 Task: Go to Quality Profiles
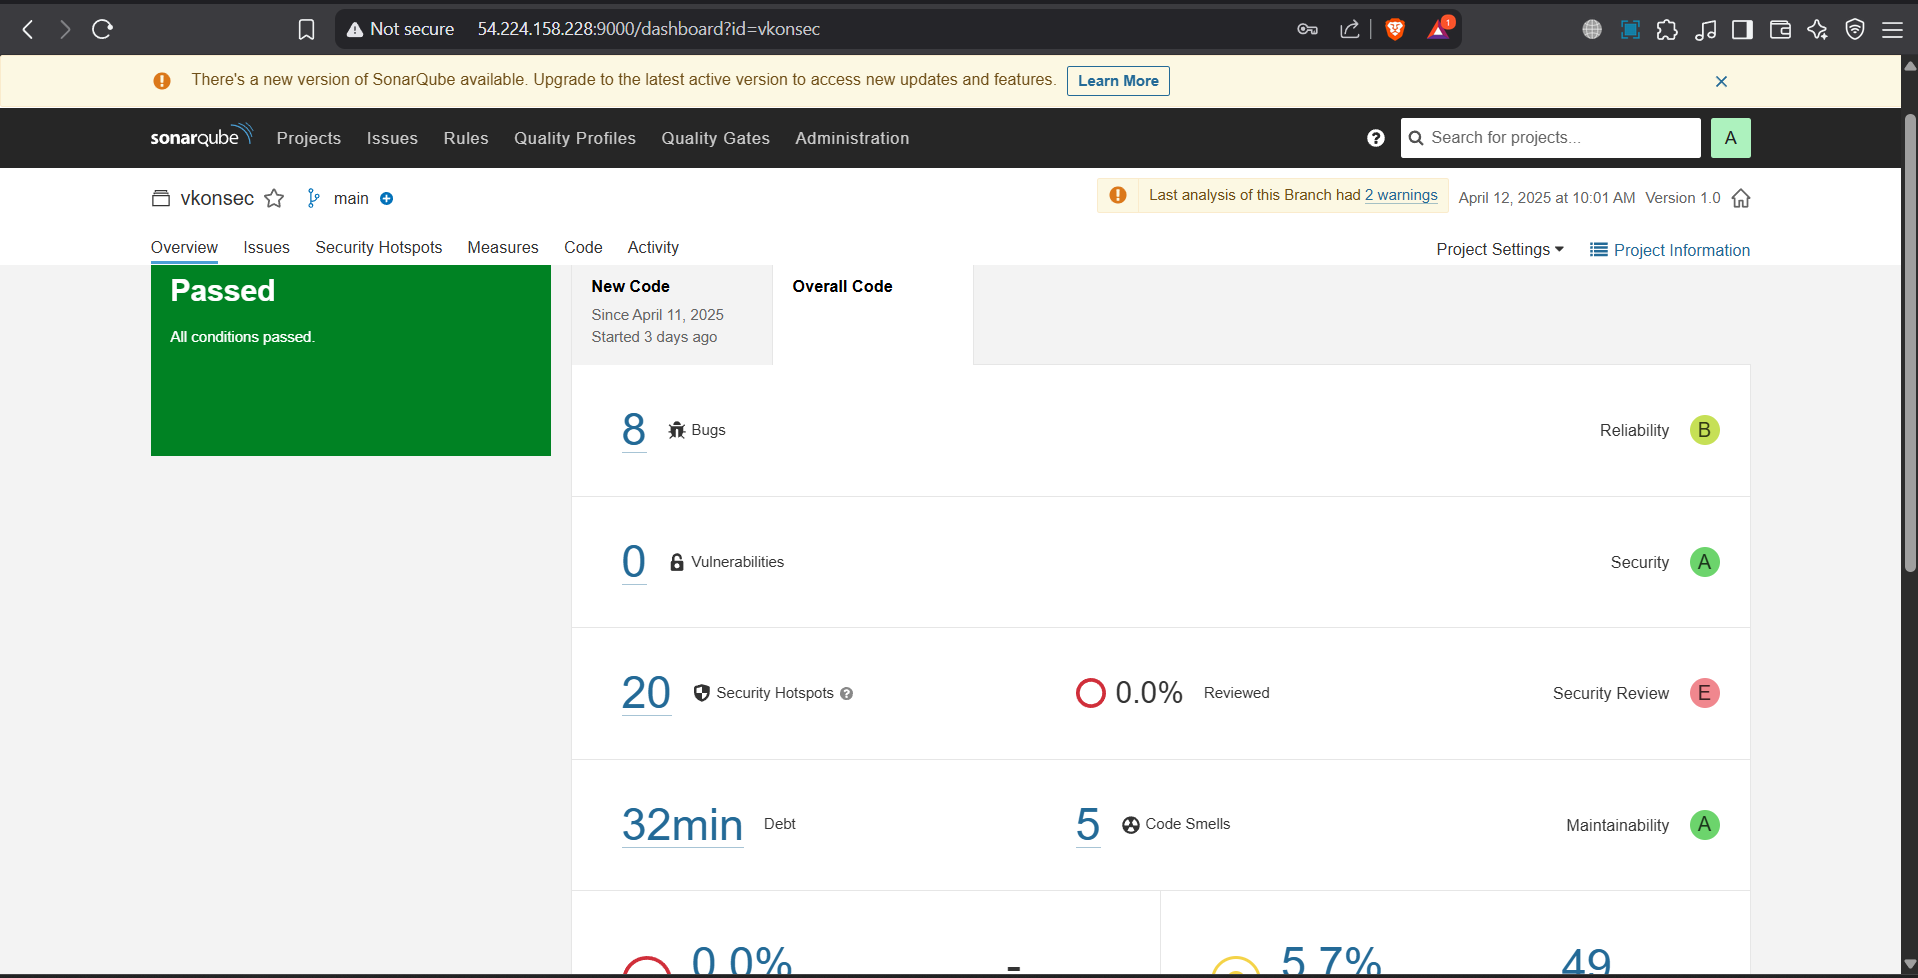pos(575,138)
